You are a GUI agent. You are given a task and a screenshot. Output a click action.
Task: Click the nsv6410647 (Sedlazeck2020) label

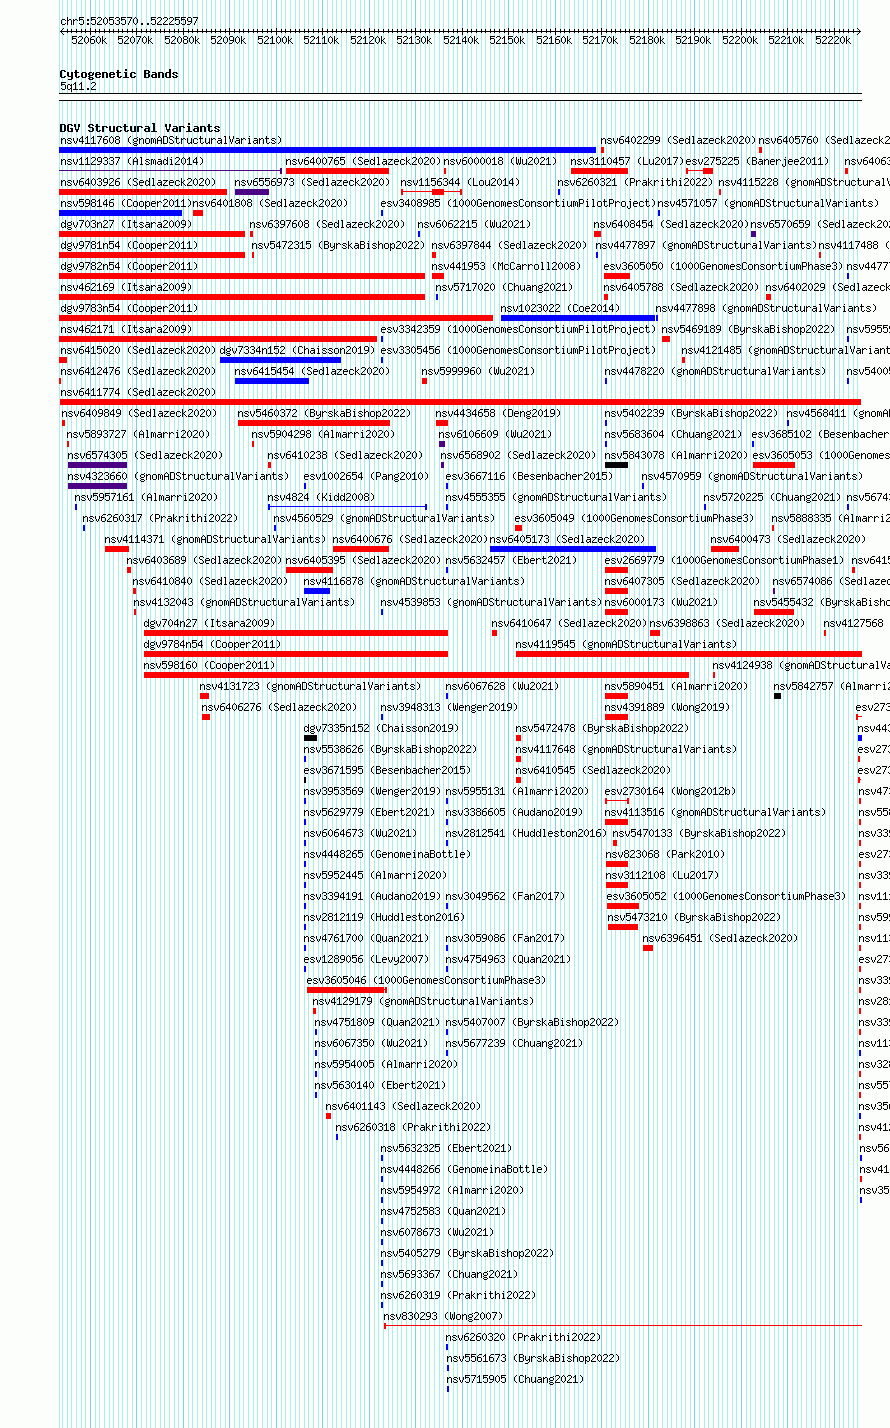click(569, 623)
